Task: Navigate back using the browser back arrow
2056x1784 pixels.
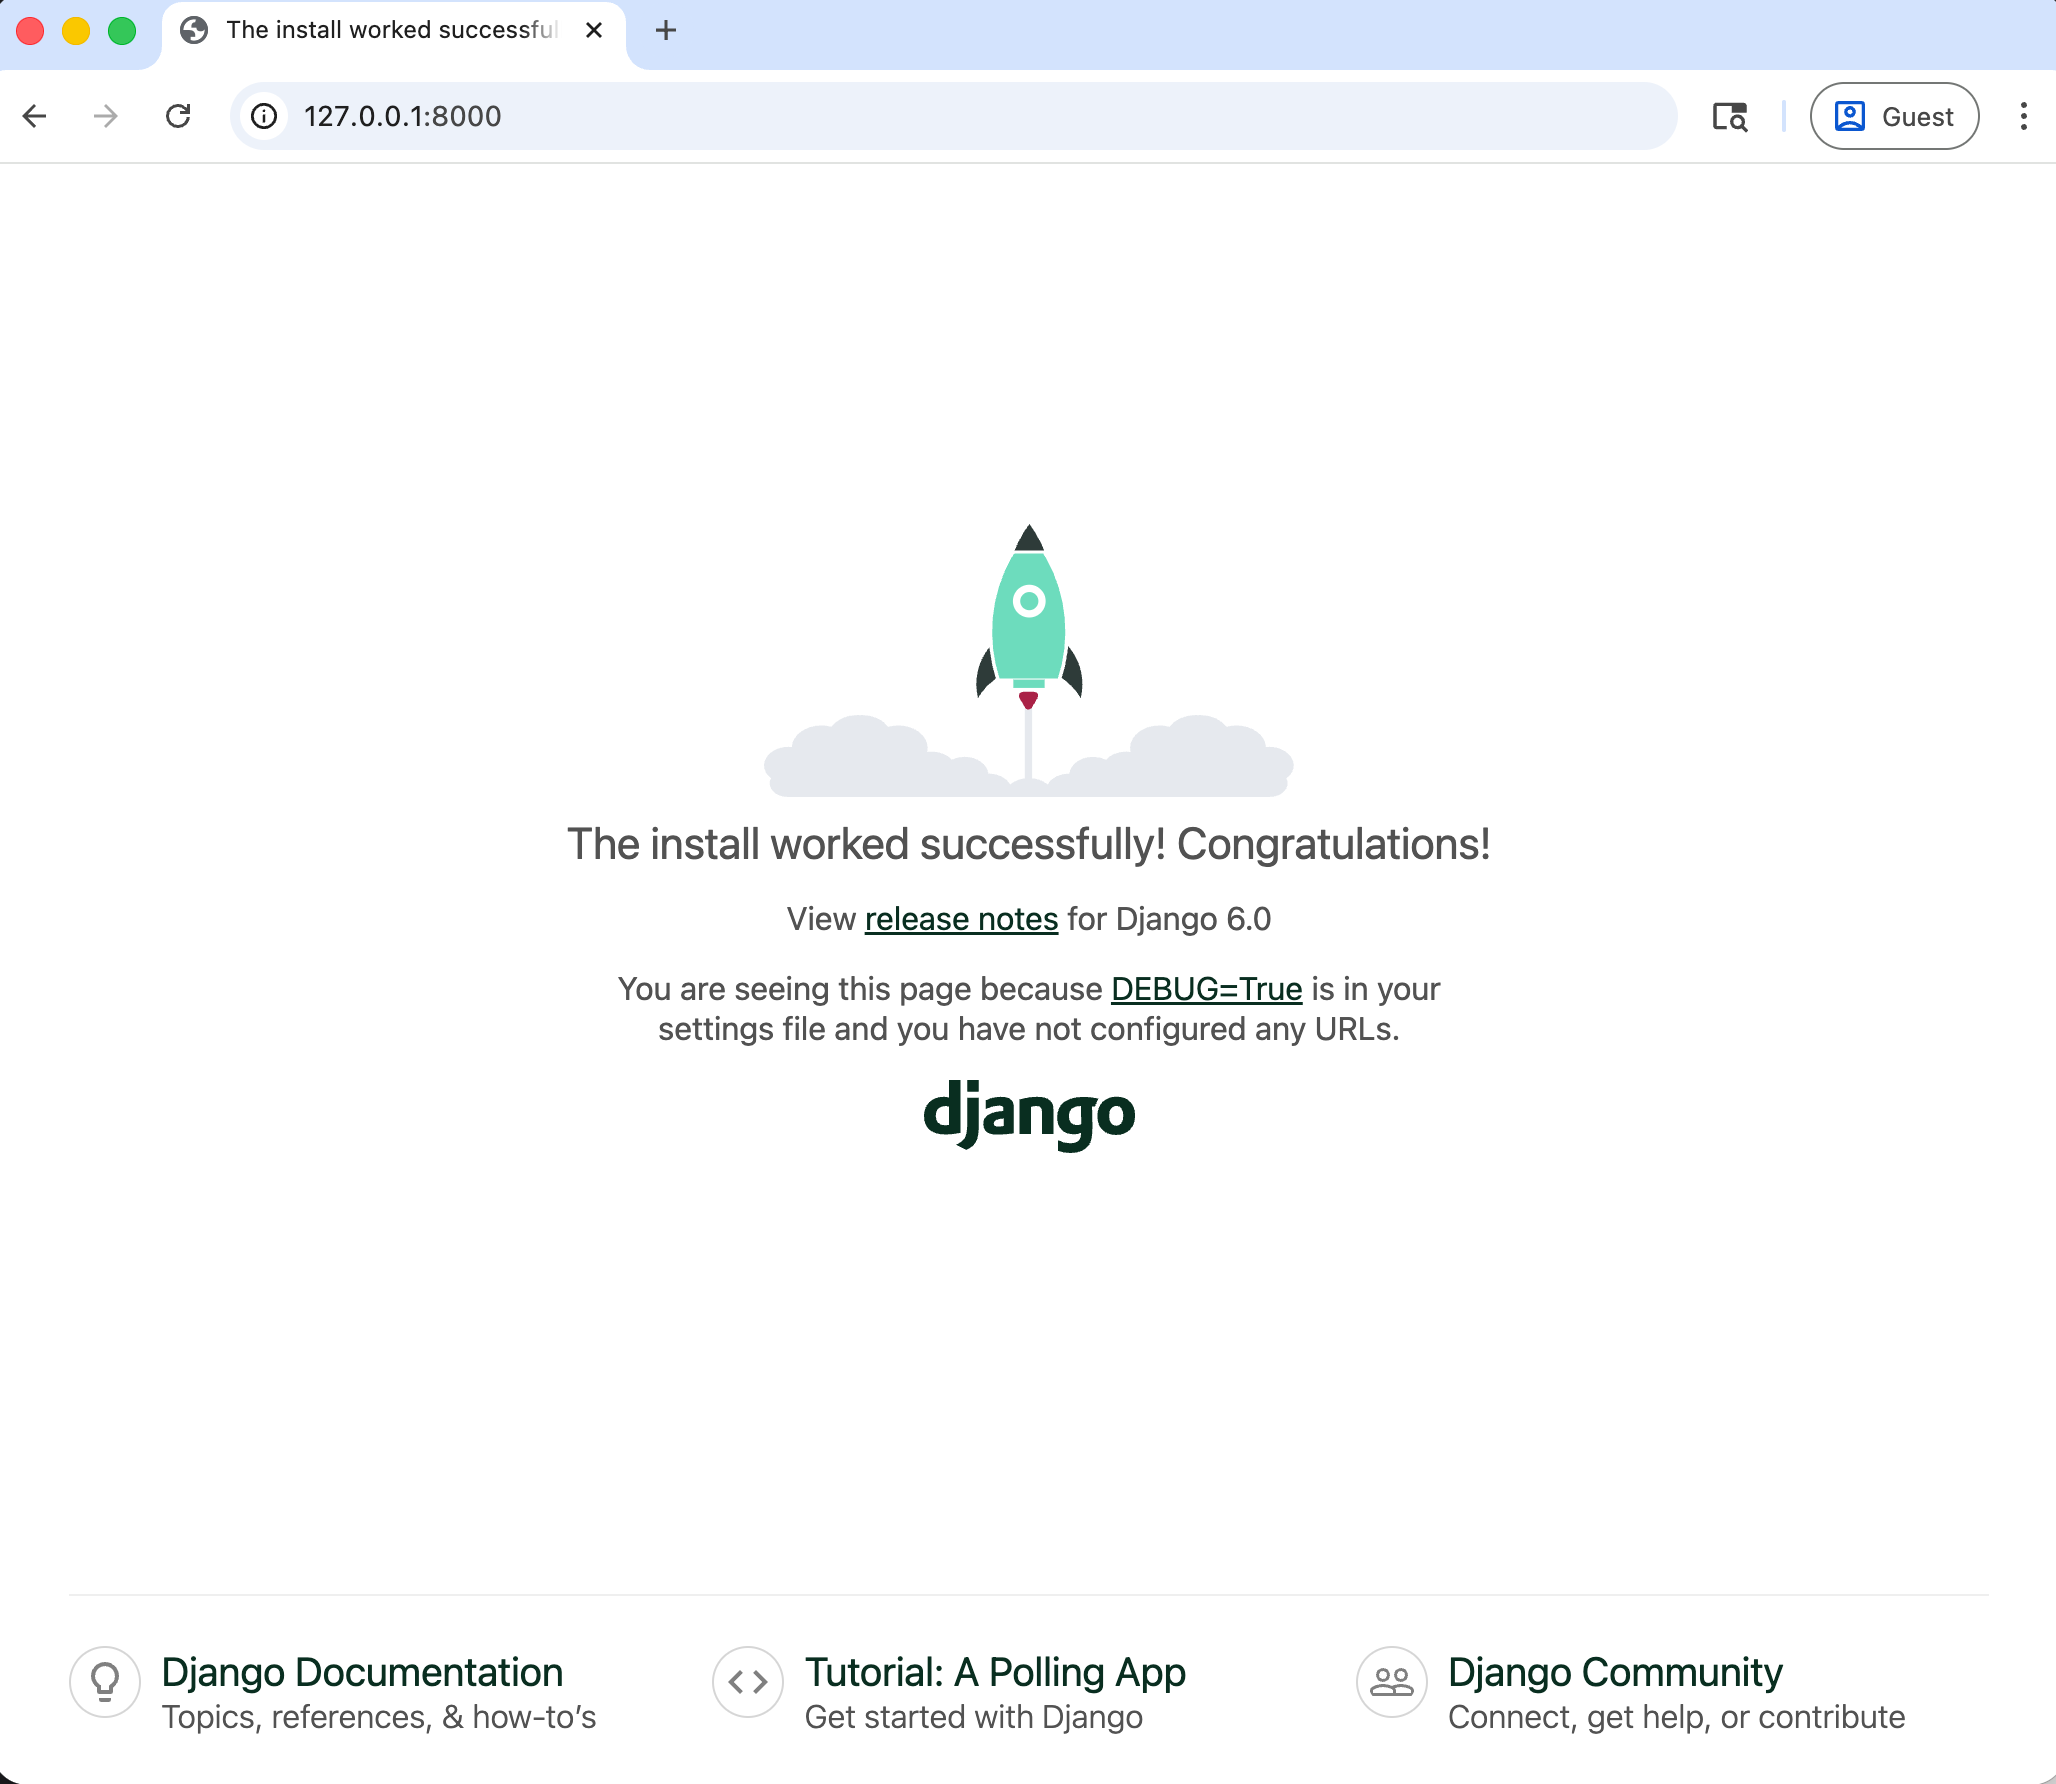Action: click(36, 116)
